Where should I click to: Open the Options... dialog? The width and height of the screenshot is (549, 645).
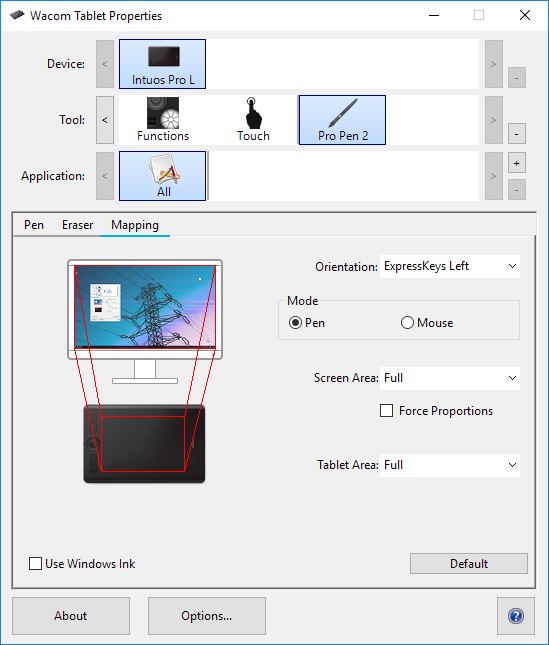[207, 616]
